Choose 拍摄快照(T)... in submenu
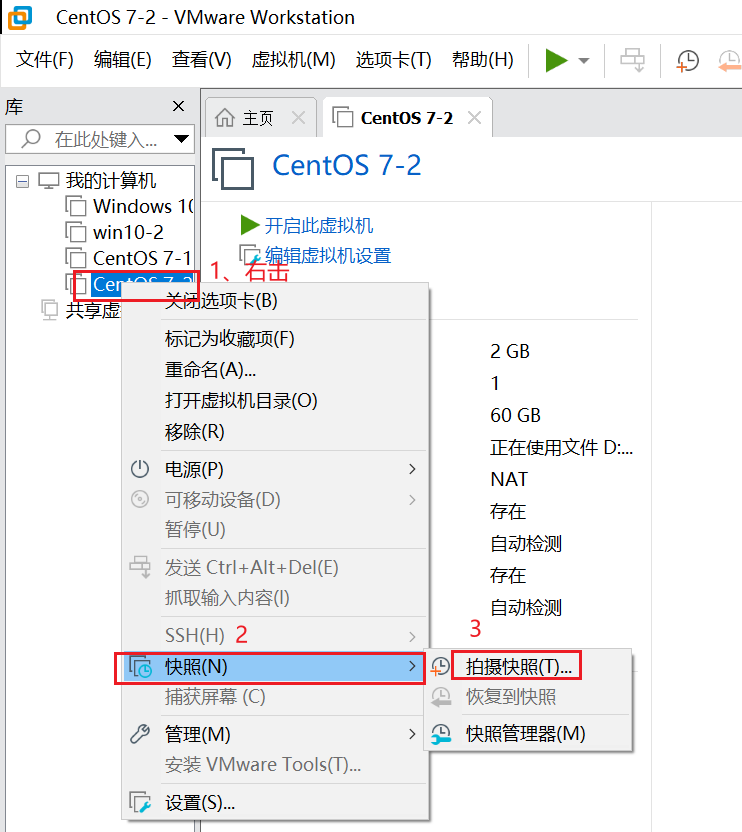This screenshot has height=832, width=742. coord(519,667)
